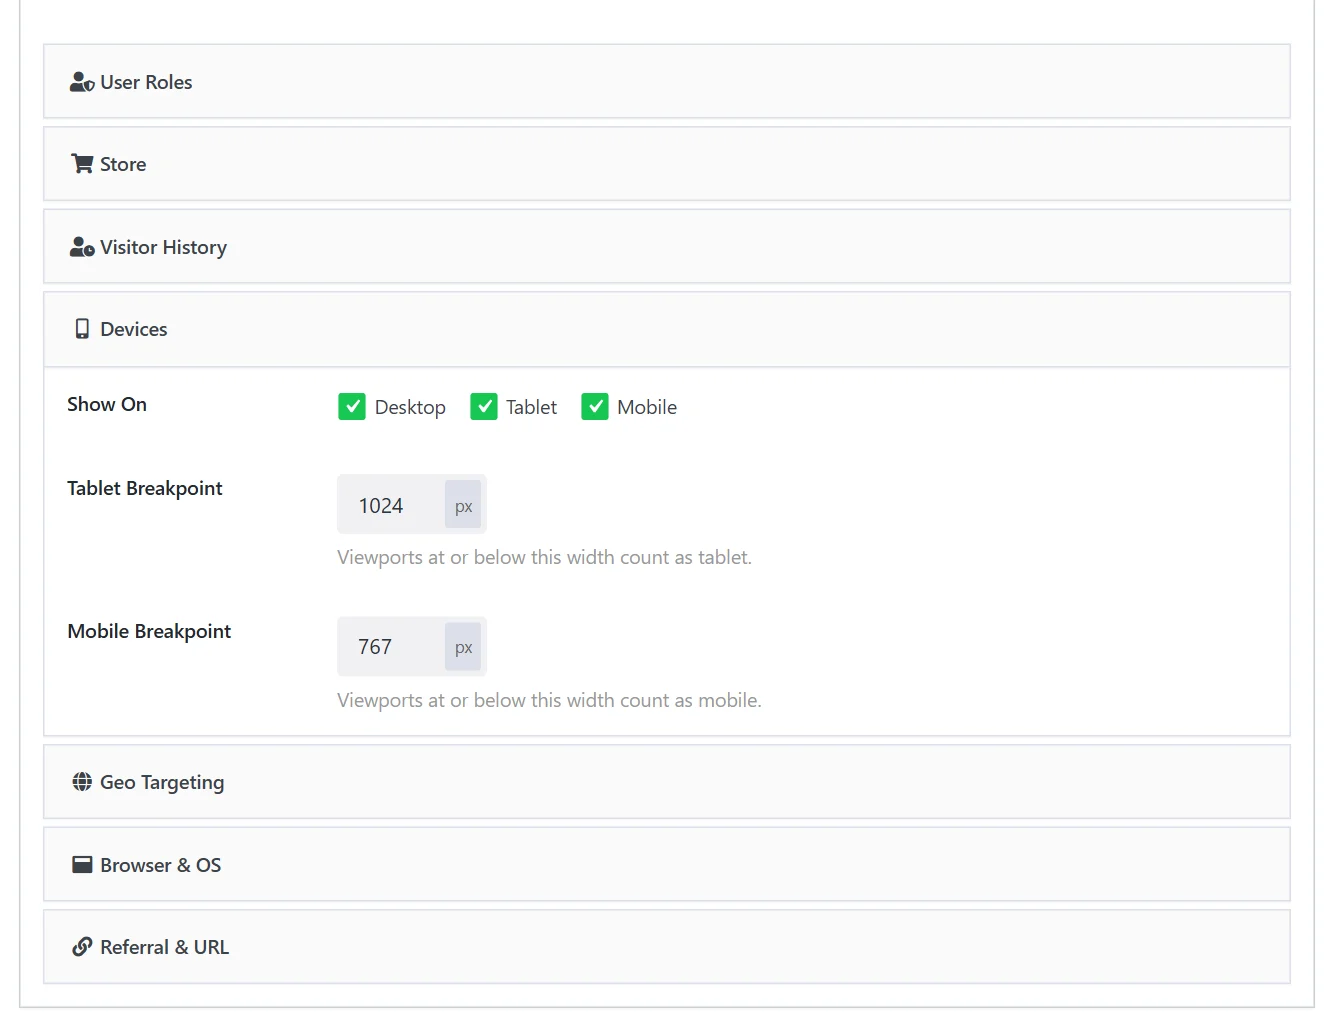Click the Desktop checkbox label

tap(410, 407)
